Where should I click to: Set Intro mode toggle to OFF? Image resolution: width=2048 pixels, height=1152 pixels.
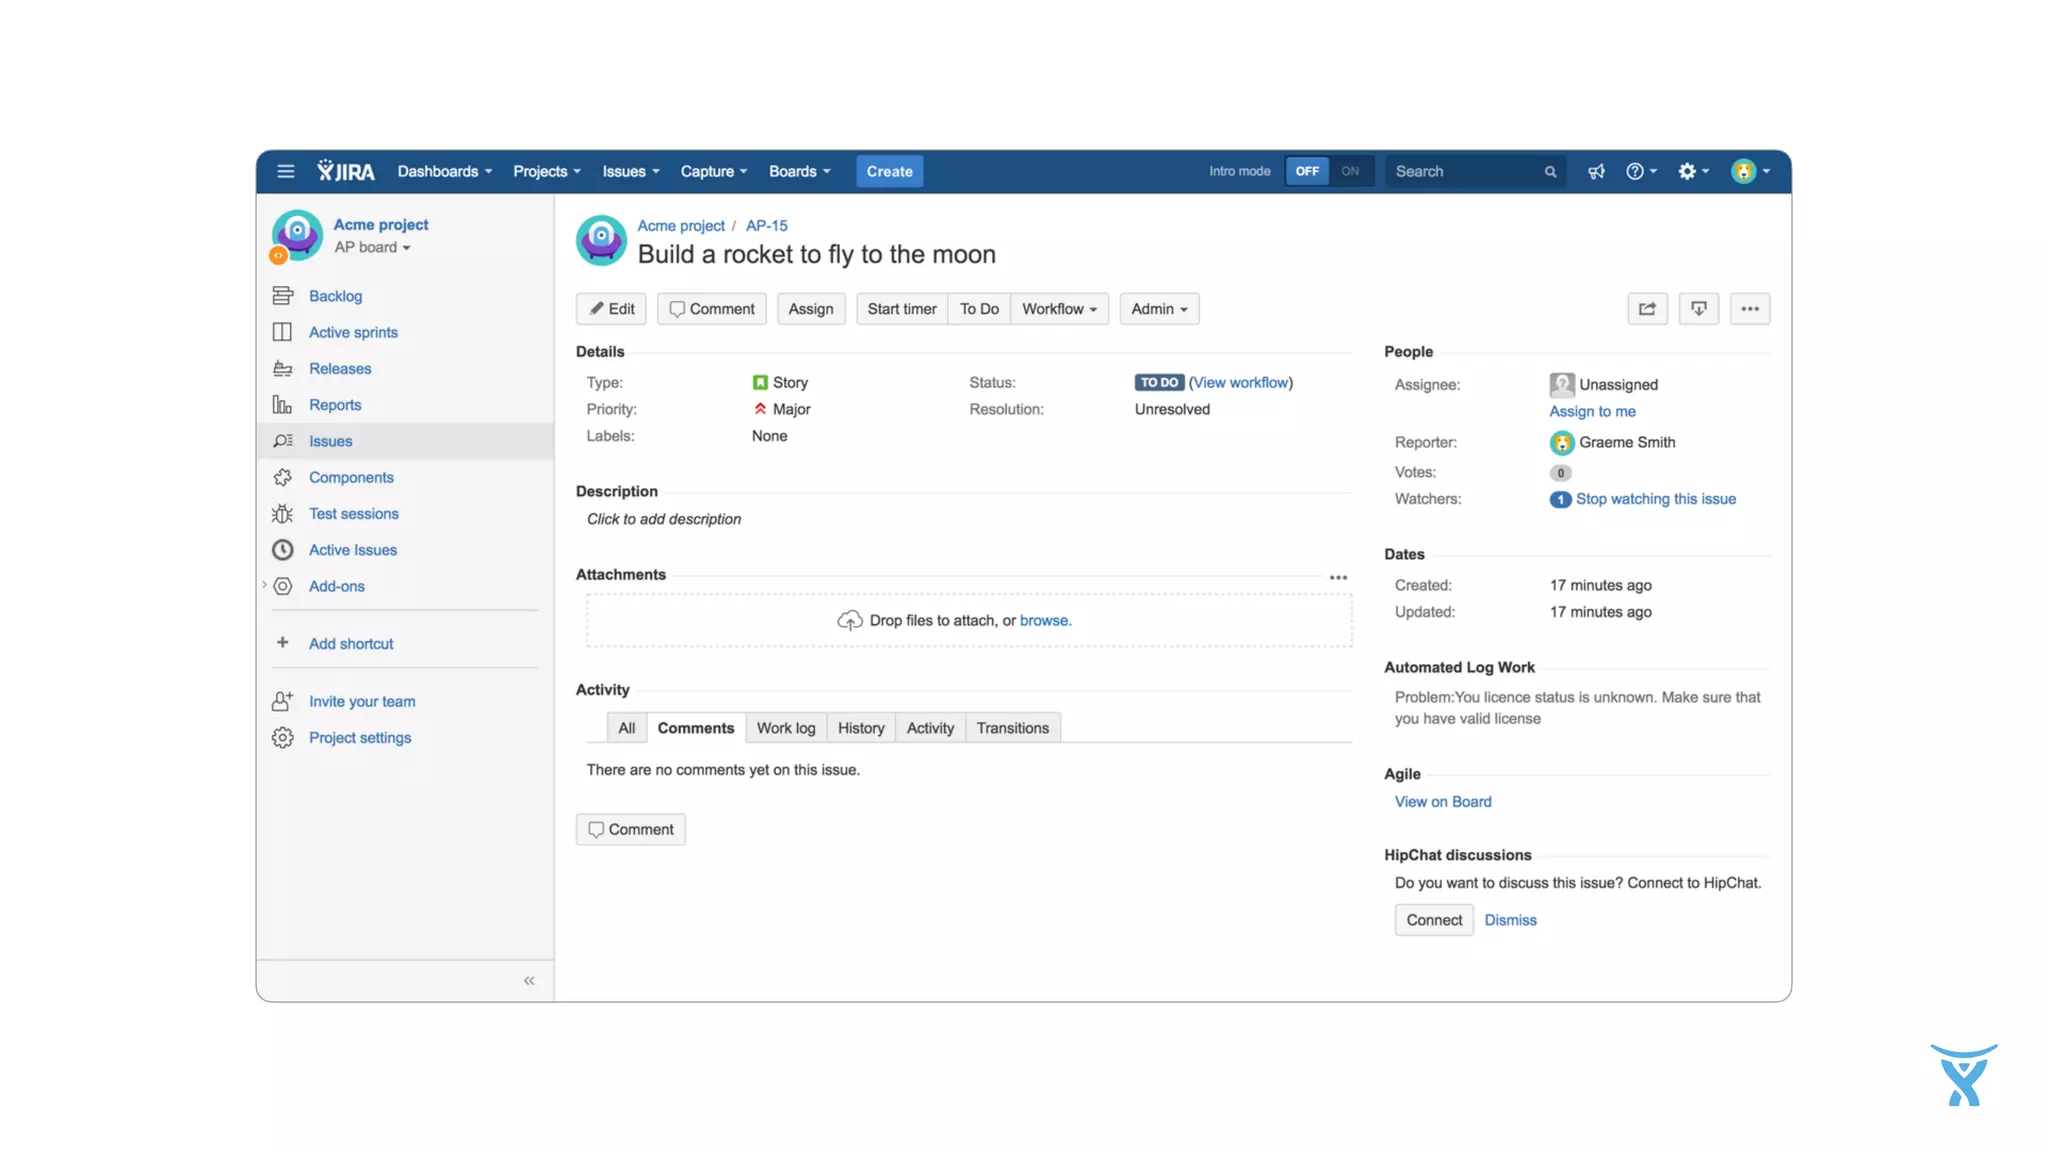click(x=1307, y=172)
